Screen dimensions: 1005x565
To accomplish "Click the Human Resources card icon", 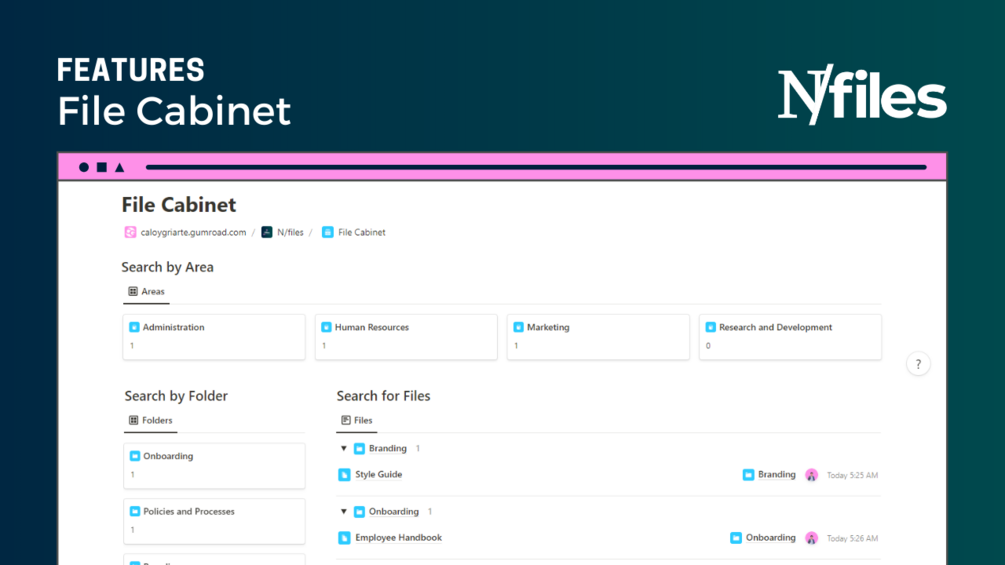I will click(x=326, y=327).
